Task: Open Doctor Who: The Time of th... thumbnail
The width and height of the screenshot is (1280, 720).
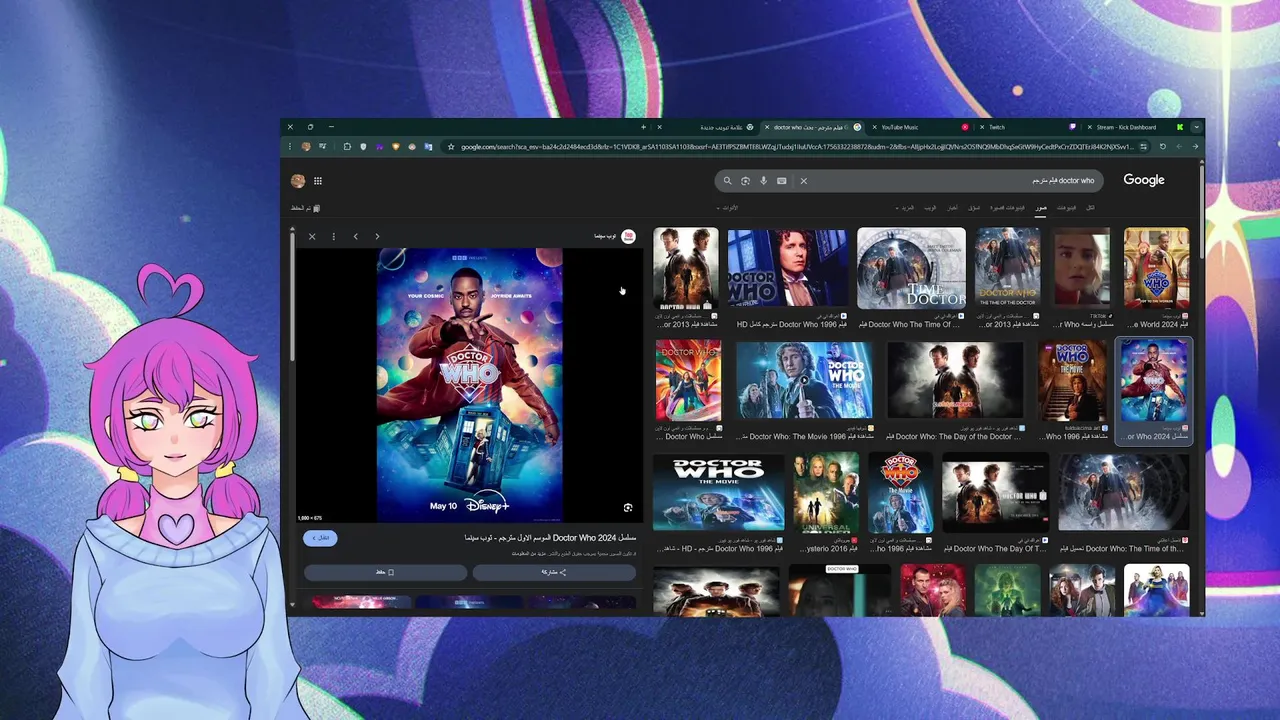Action: pyautogui.click(x=1124, y=492)
